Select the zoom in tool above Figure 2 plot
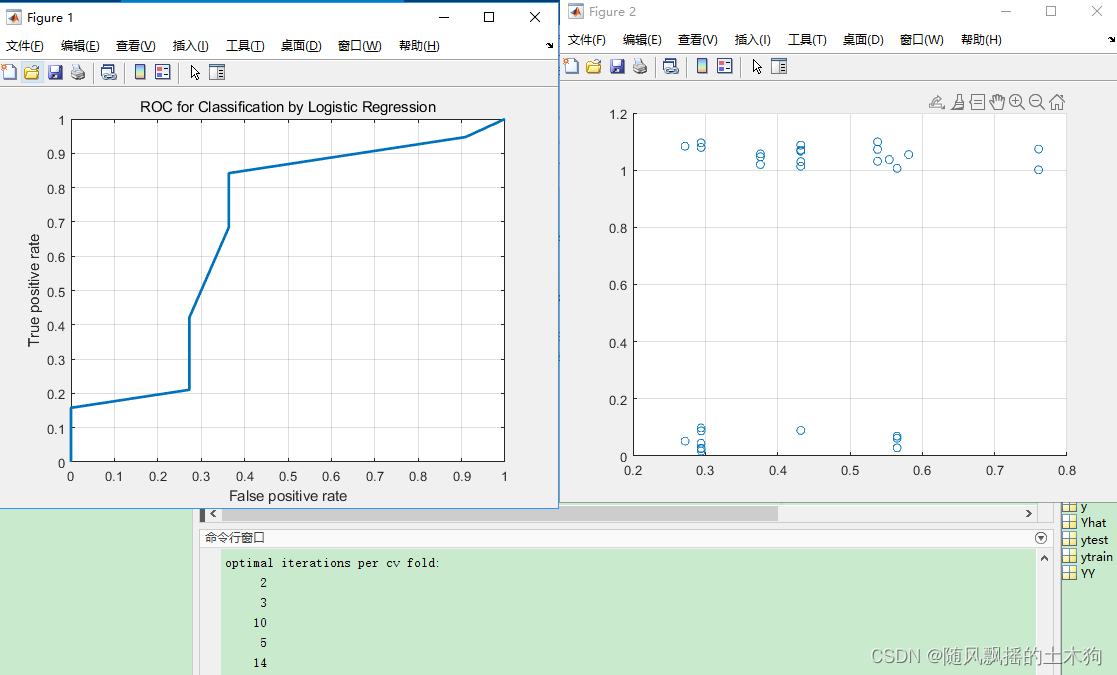Image resolution: width=1117 pixels, height=675 pixels. pyautogui.click(x=1017, y=103)
